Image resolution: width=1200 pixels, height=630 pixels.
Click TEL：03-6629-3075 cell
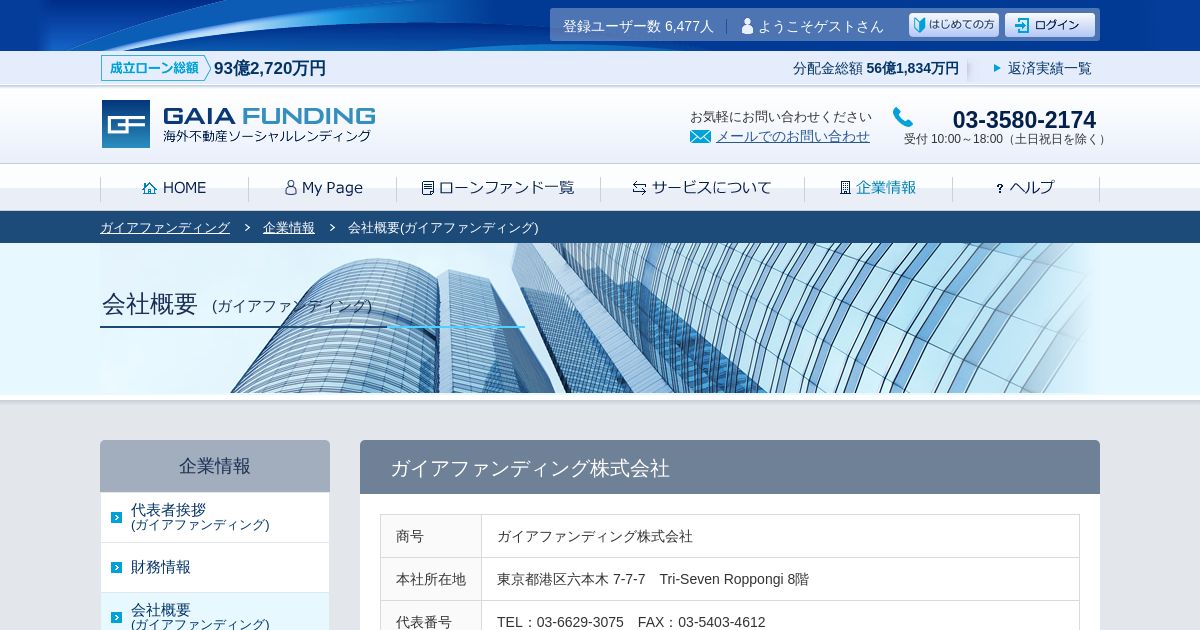780,616
